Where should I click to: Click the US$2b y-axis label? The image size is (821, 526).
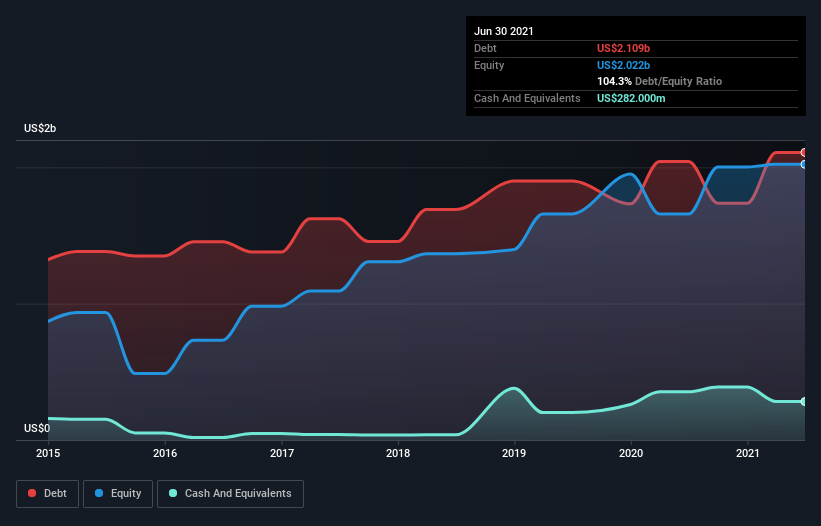(x=40, y=128)
